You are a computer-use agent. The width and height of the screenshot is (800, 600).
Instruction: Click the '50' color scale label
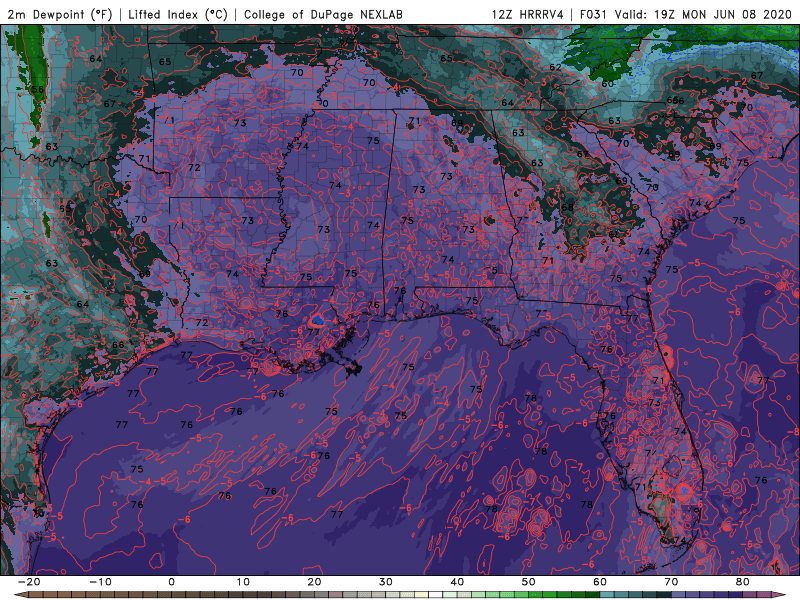coord(529,582)
